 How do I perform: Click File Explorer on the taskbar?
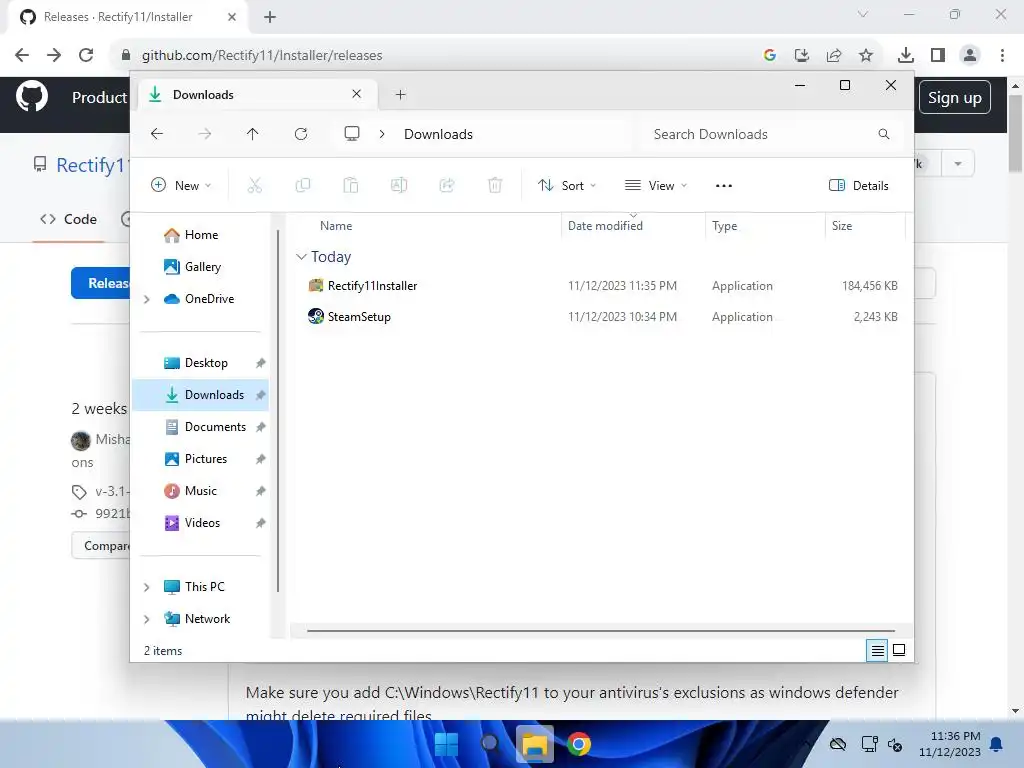pos(534,744)
